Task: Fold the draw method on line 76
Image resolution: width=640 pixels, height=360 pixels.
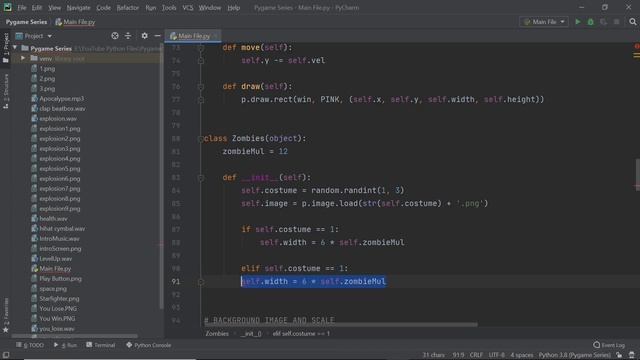Action: (200, 87)
